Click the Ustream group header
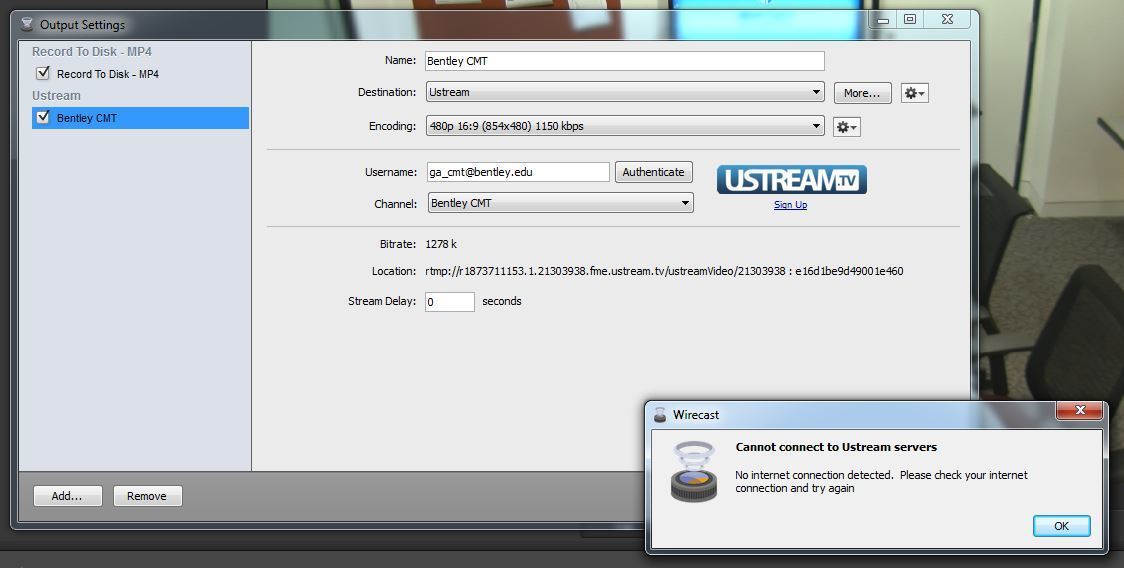The width and height of the screenshot is (1124, 568). pos(56,95)
